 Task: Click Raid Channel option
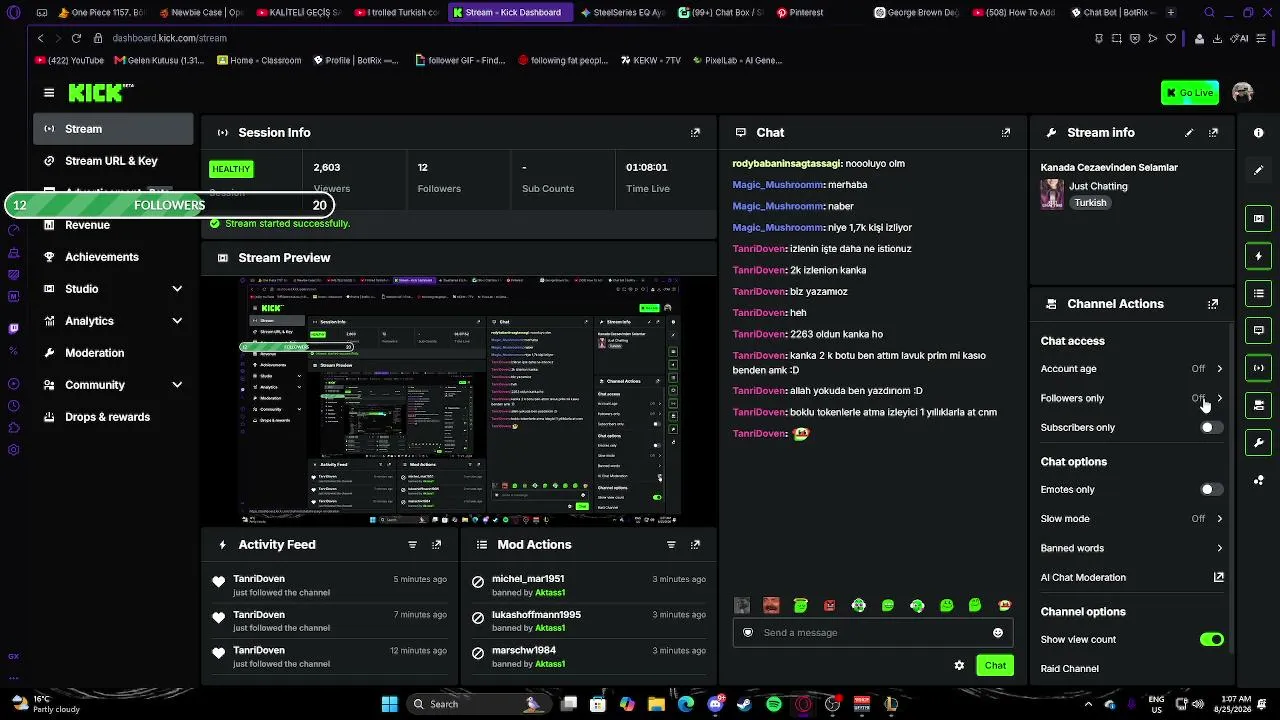tap(1069, 669)
